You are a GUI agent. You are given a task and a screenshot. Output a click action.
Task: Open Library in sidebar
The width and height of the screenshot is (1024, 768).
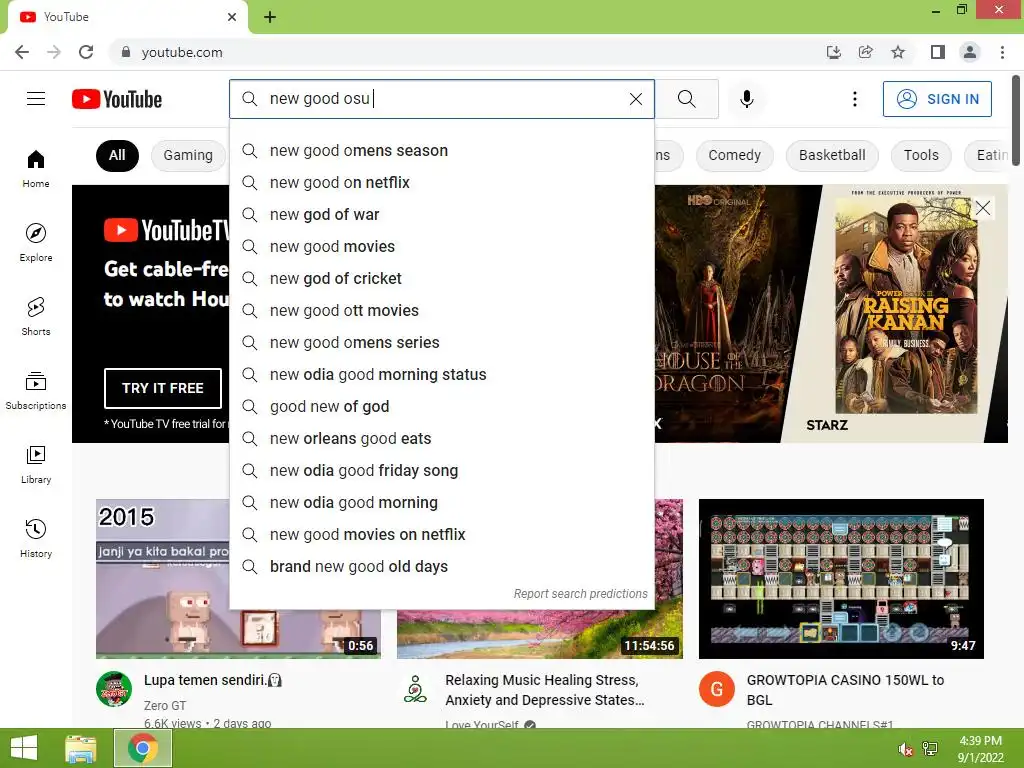[x=36, y=464]
